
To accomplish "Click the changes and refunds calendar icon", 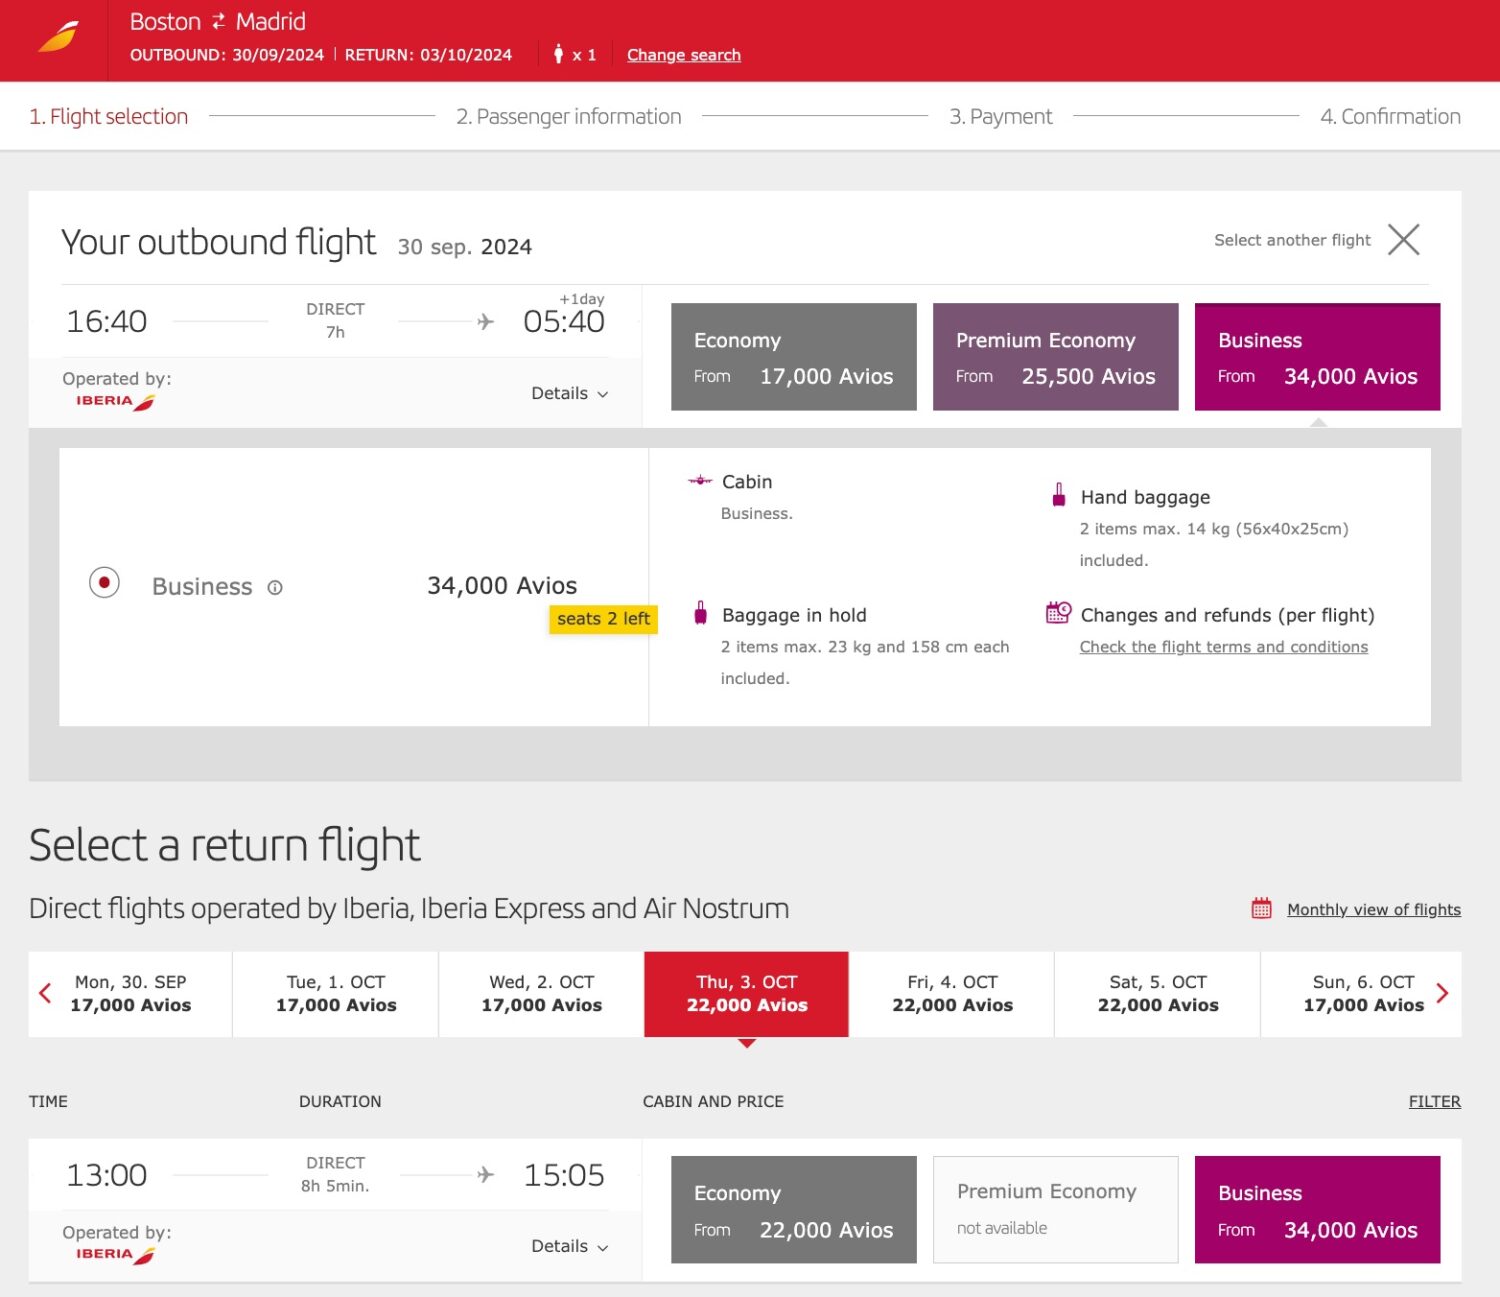I will tap(1057, 611).
